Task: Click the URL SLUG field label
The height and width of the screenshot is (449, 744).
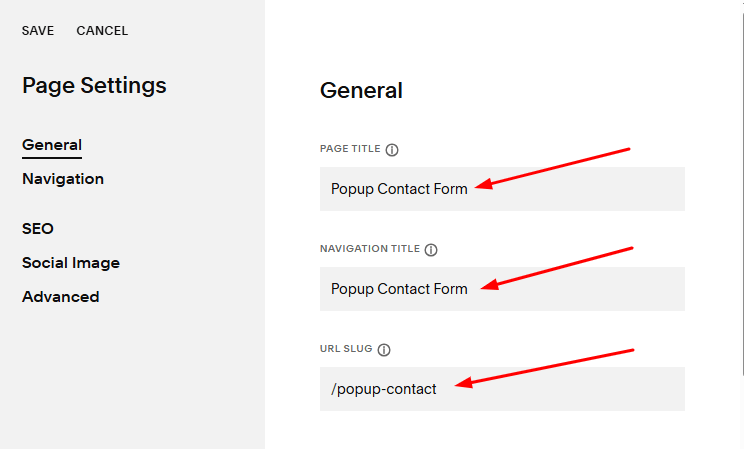Action: point(346,349)
